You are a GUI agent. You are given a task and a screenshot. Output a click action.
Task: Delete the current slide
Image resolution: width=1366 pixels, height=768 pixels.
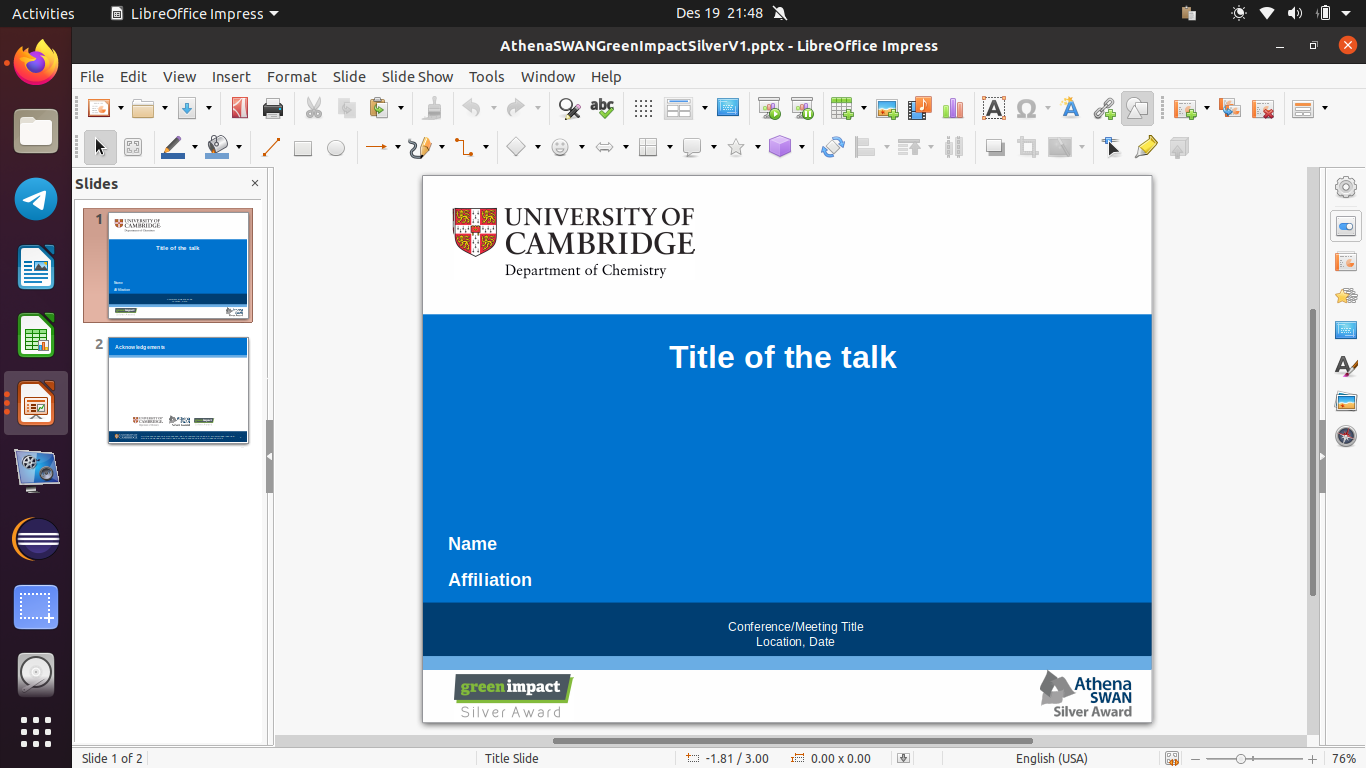(x=1263, y=108)
